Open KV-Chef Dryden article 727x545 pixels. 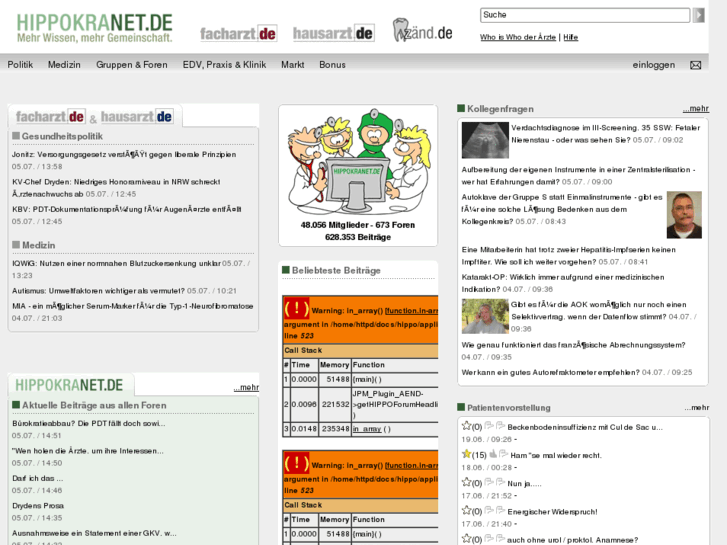tap(116, 188)
